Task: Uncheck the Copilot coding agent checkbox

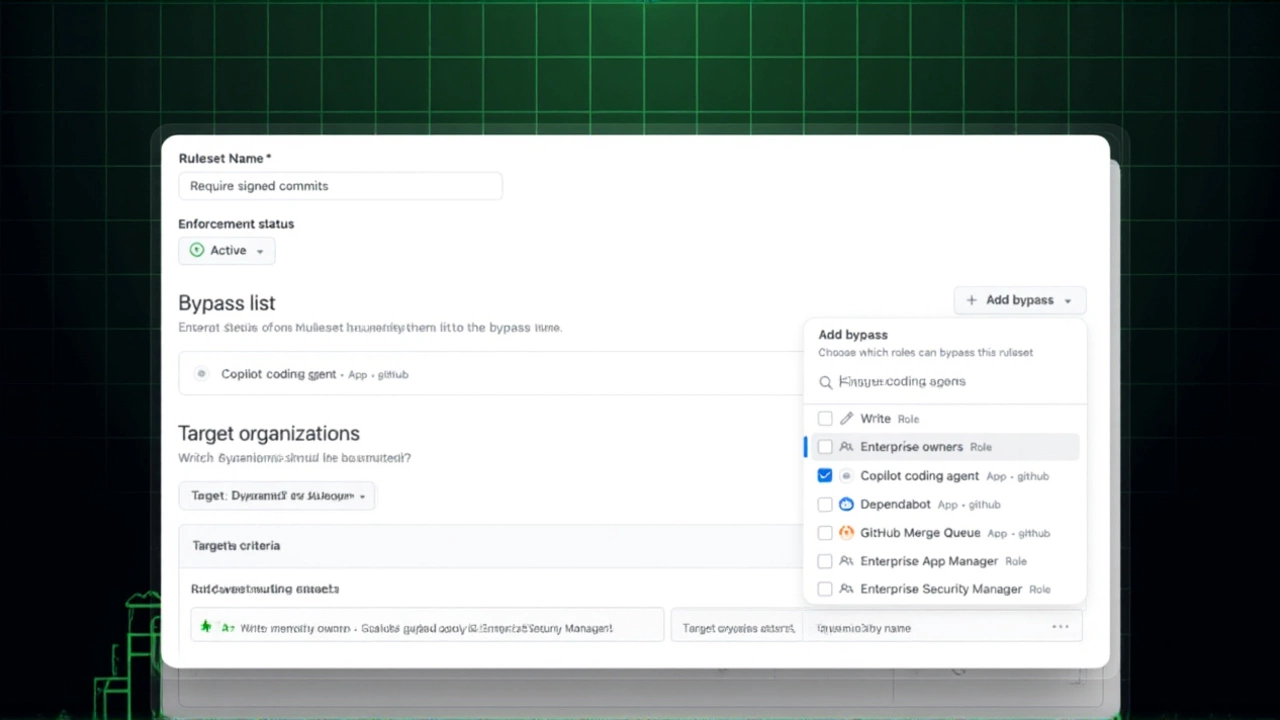Action: point(824,475)
